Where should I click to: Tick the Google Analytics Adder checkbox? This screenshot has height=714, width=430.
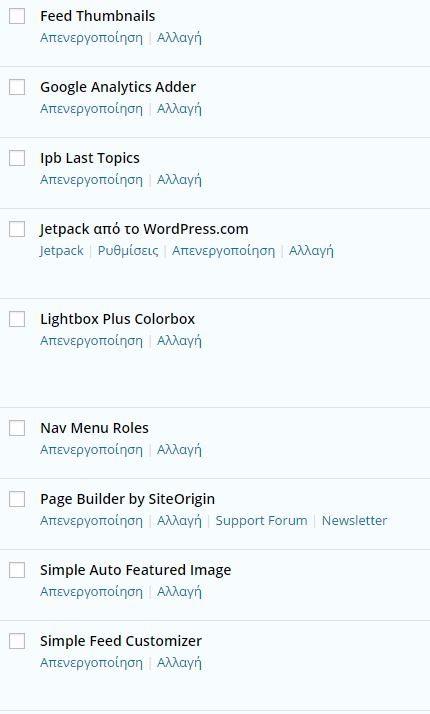coord(17,87)
